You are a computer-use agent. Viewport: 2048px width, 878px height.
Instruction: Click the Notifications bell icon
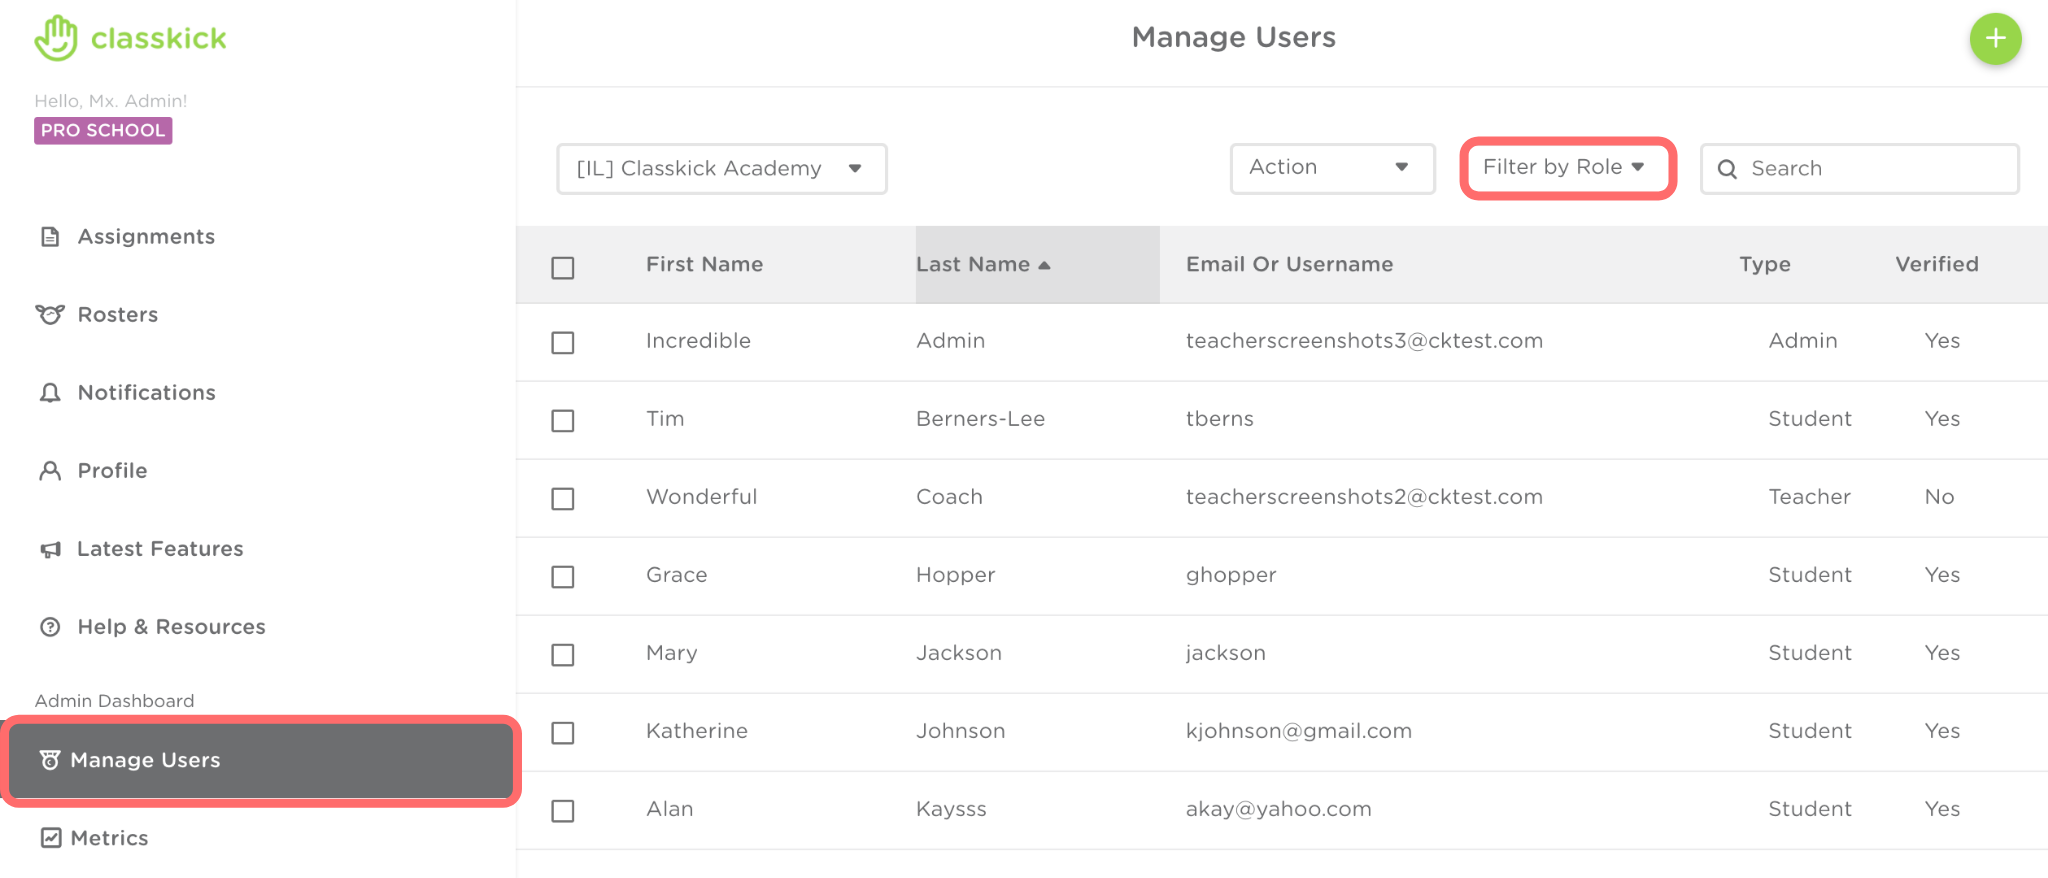coord(50,393)
